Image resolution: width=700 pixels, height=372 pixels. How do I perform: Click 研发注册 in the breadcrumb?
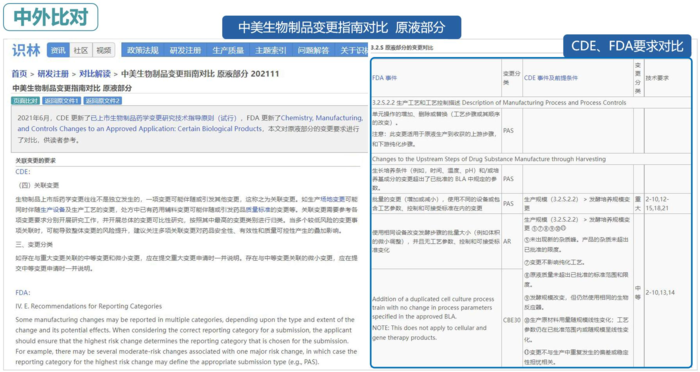53,74
